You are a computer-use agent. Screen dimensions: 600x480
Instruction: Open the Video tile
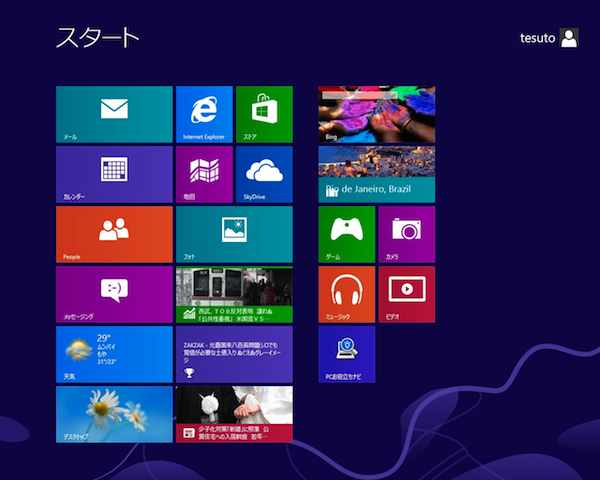tap(406, 294)
